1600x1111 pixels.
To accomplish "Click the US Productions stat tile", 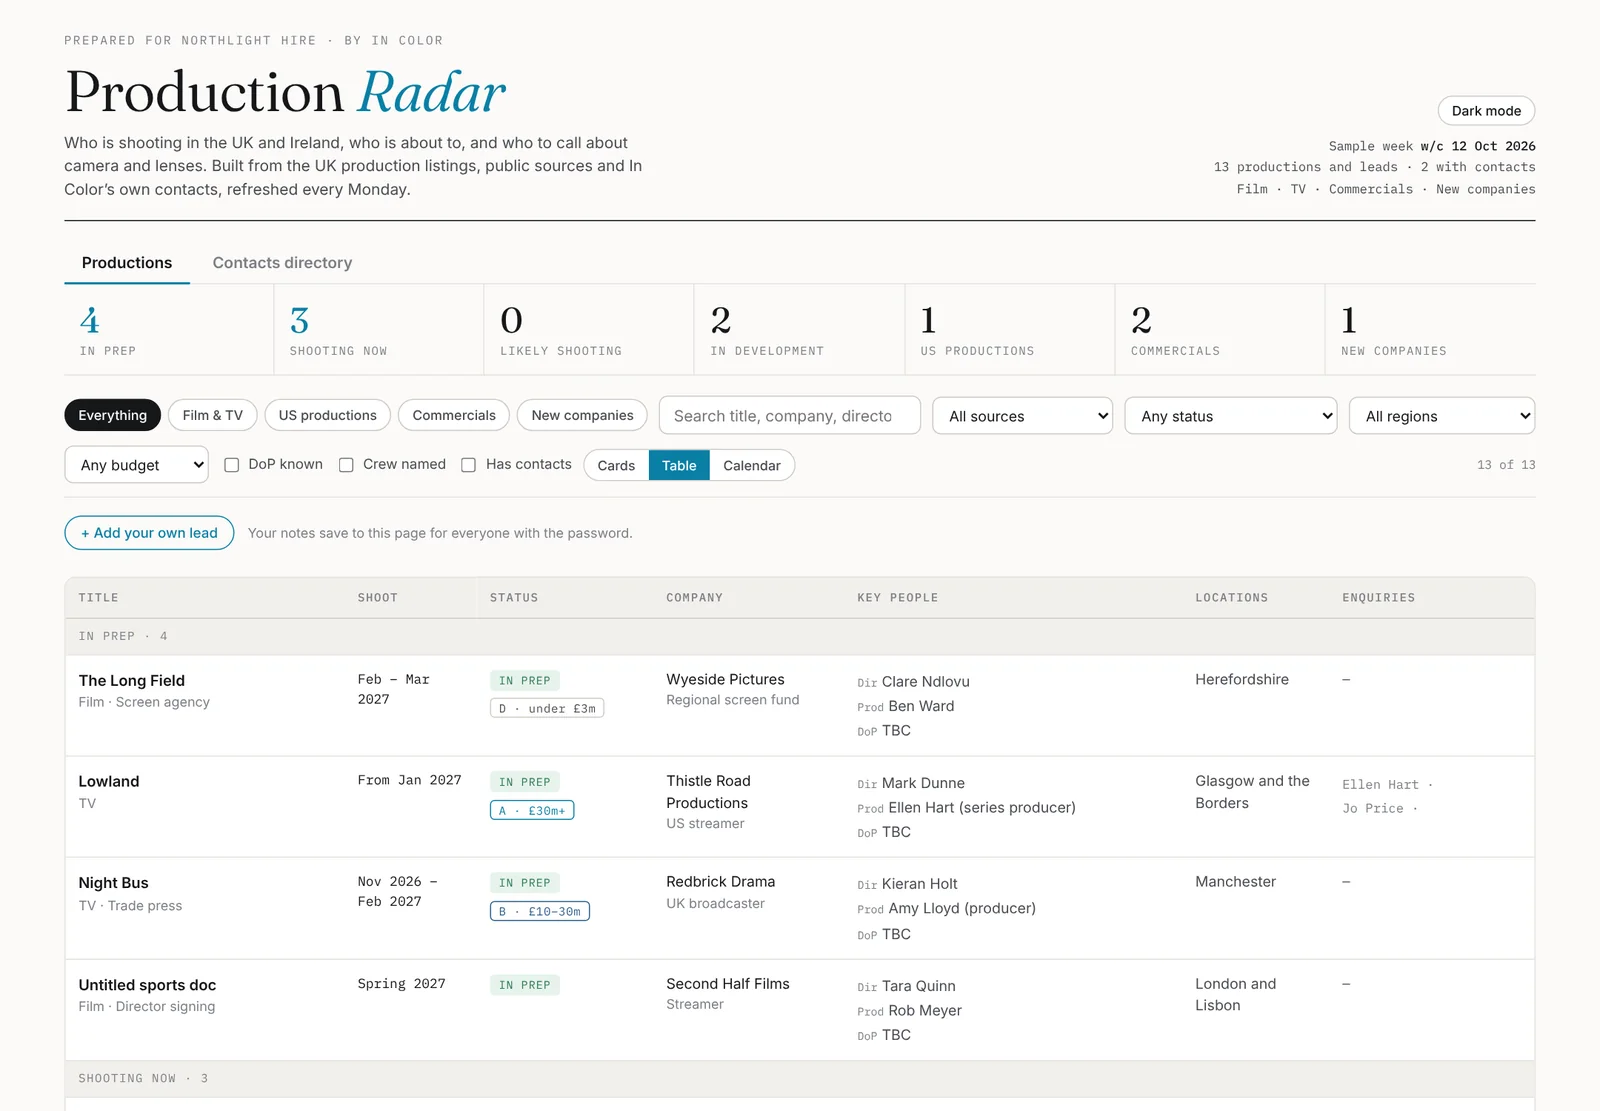I will (x=1010, y=330).
